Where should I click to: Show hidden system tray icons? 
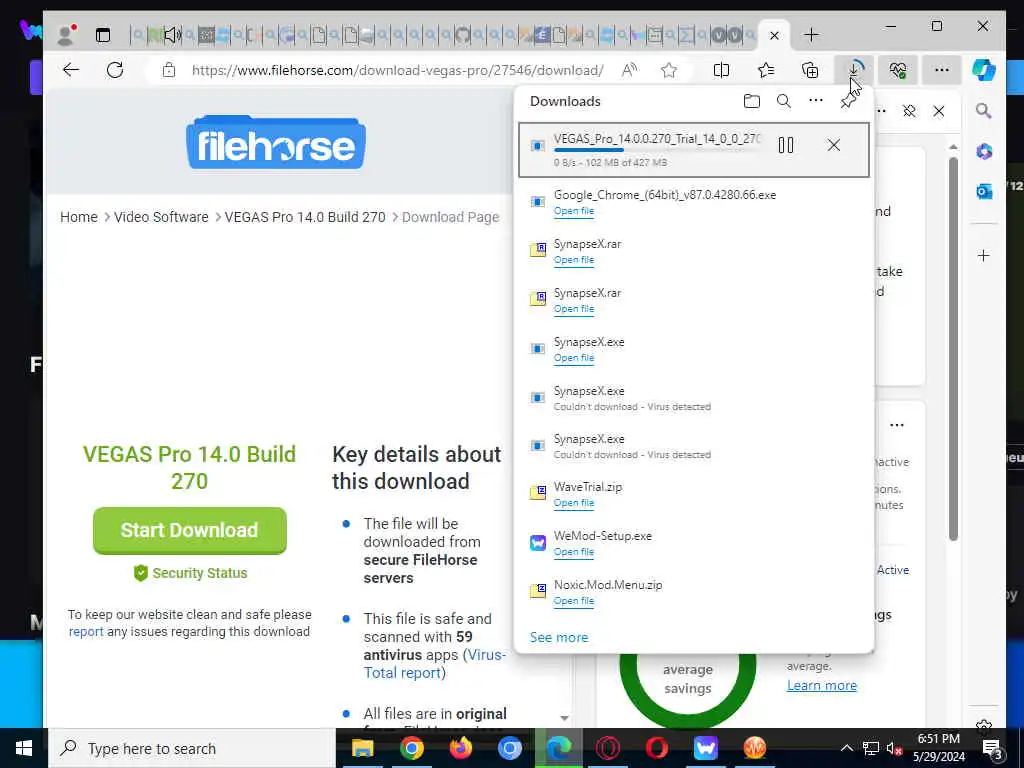pyautogui.click(x=846, y=748)
